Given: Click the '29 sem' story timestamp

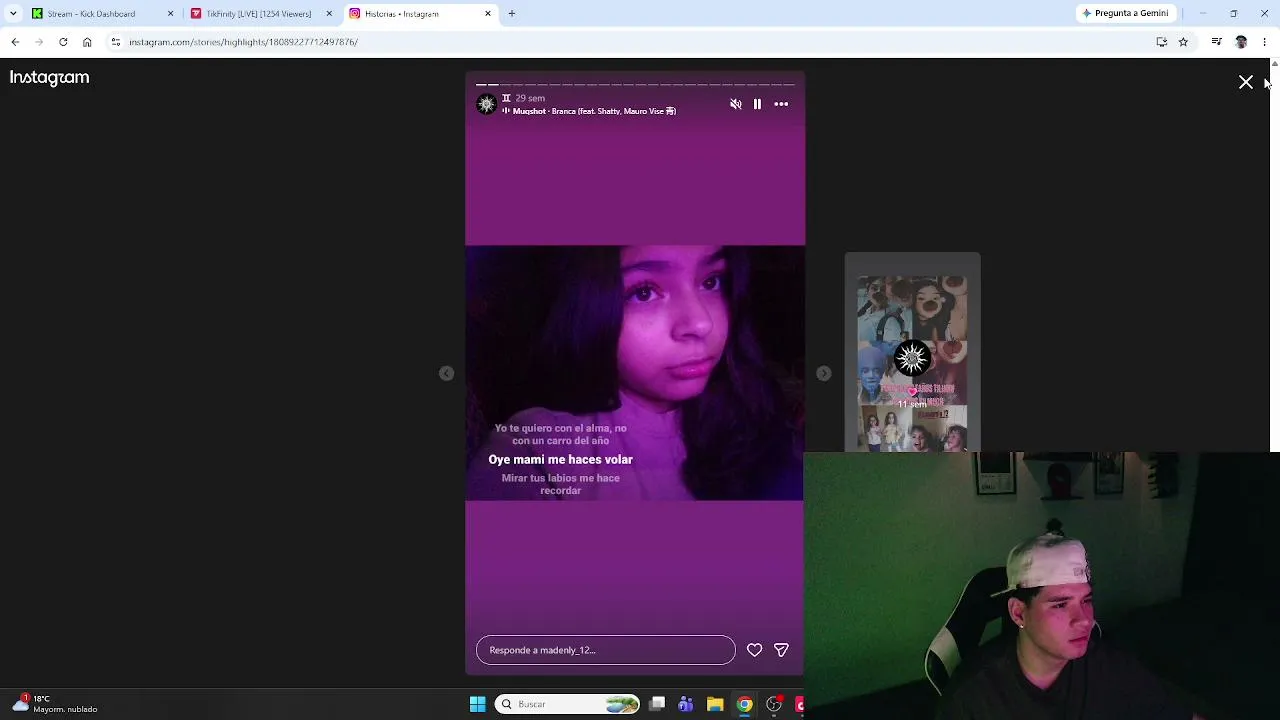Looking at the screenshot, I should click(530, 98).
